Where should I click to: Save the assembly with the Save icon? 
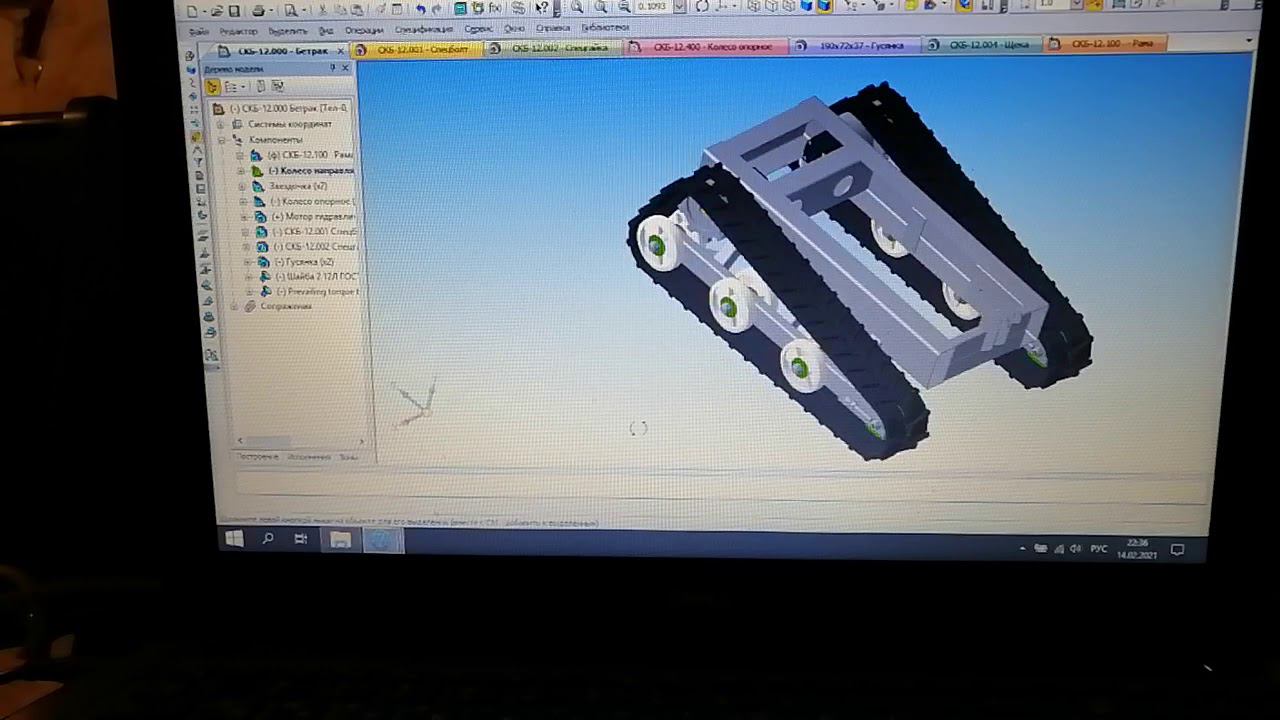tap(234, 11)
